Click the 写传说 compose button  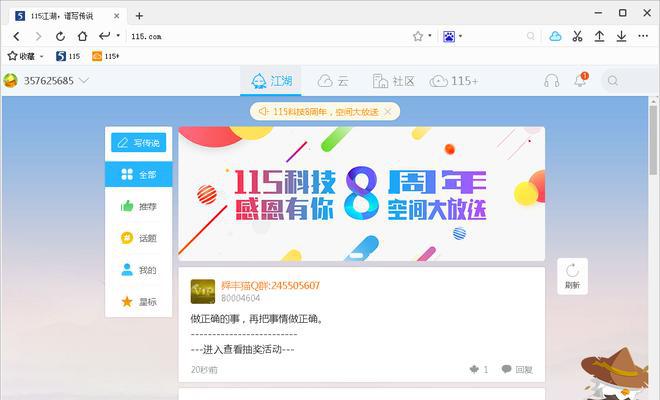138,143
